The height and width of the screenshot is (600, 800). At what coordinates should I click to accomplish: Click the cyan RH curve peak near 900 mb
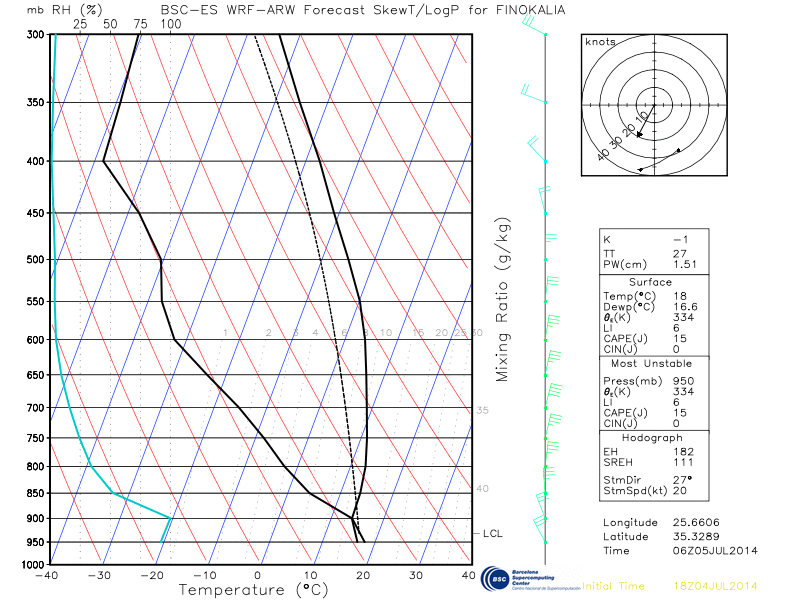point(171,518)
